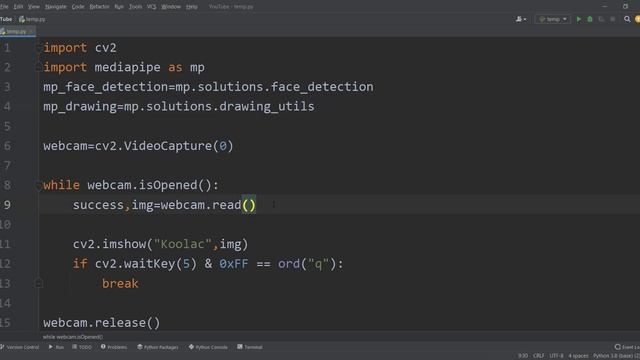Click the word cv2 on import line

pos(106,48)
